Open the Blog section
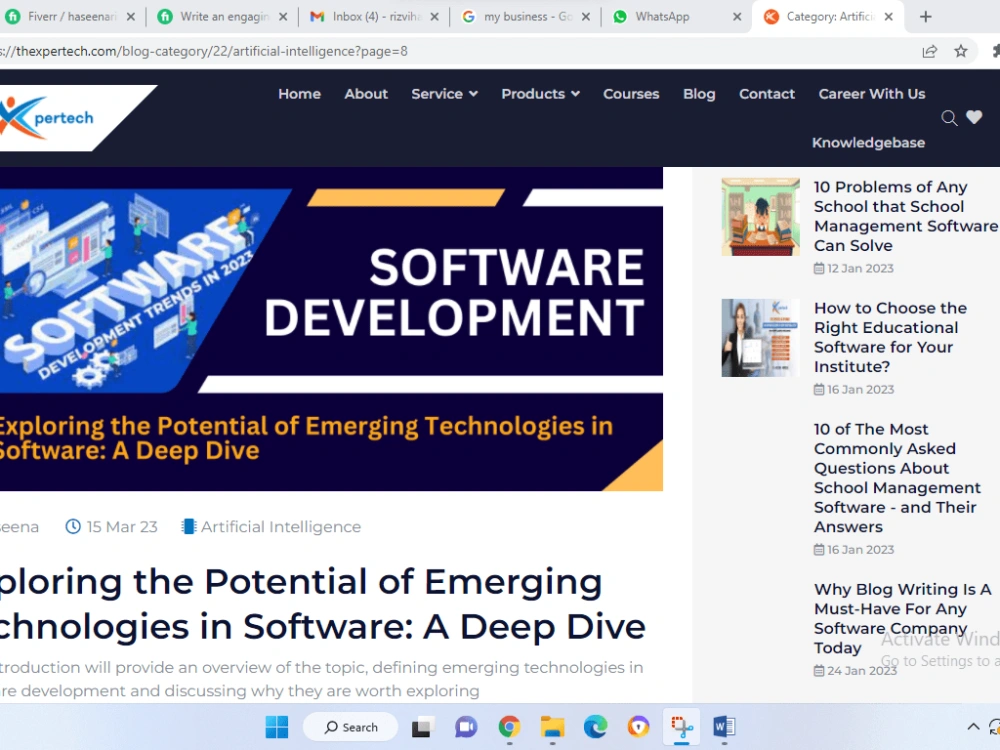This screenshot has height=750, width=1000. tap(699, 94)
